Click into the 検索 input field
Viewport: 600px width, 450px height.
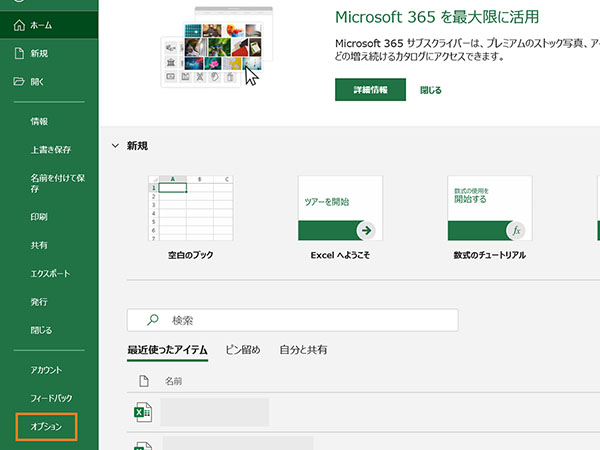[x=300, y=320]
